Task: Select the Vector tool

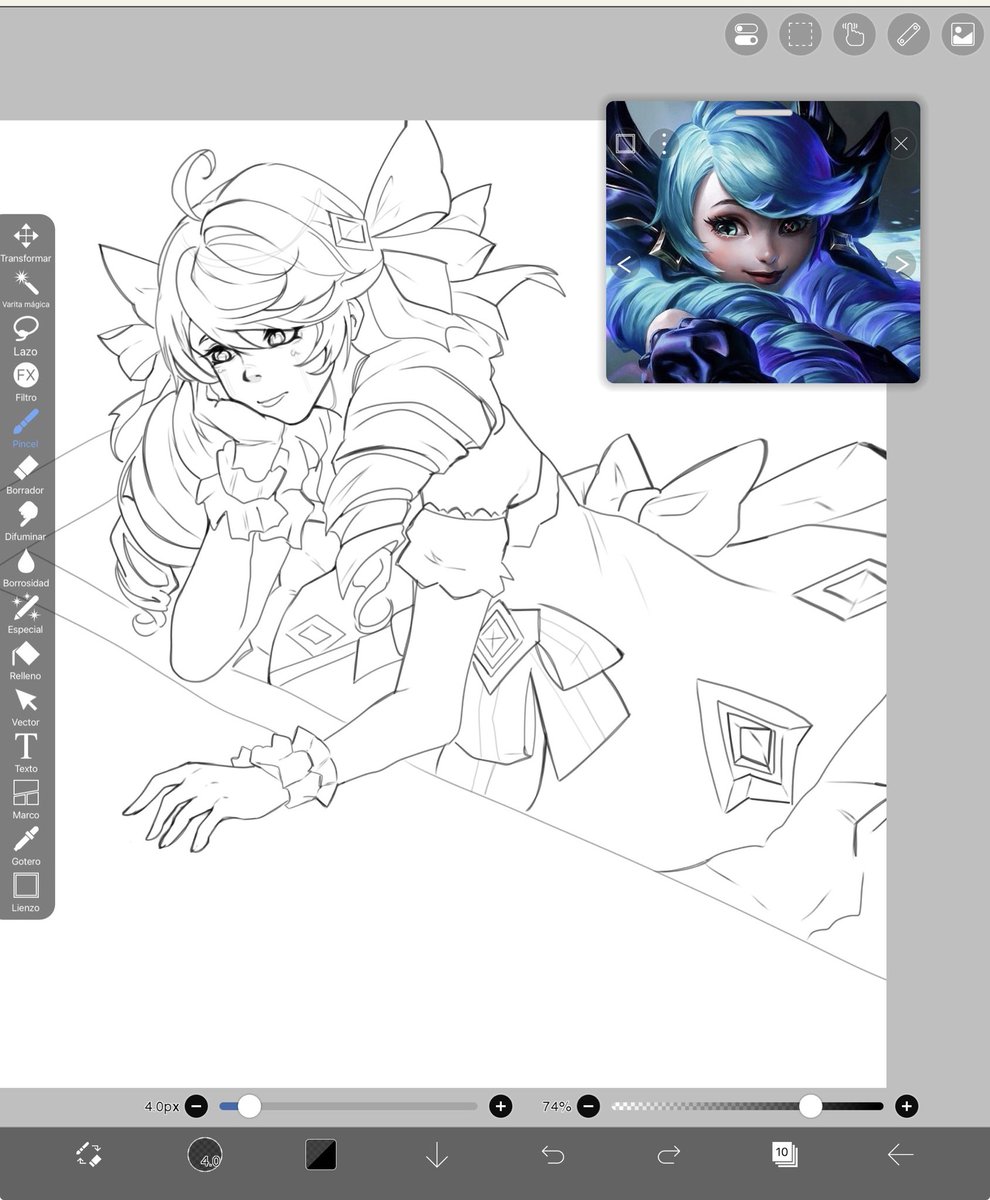Action: click(26, 706)
